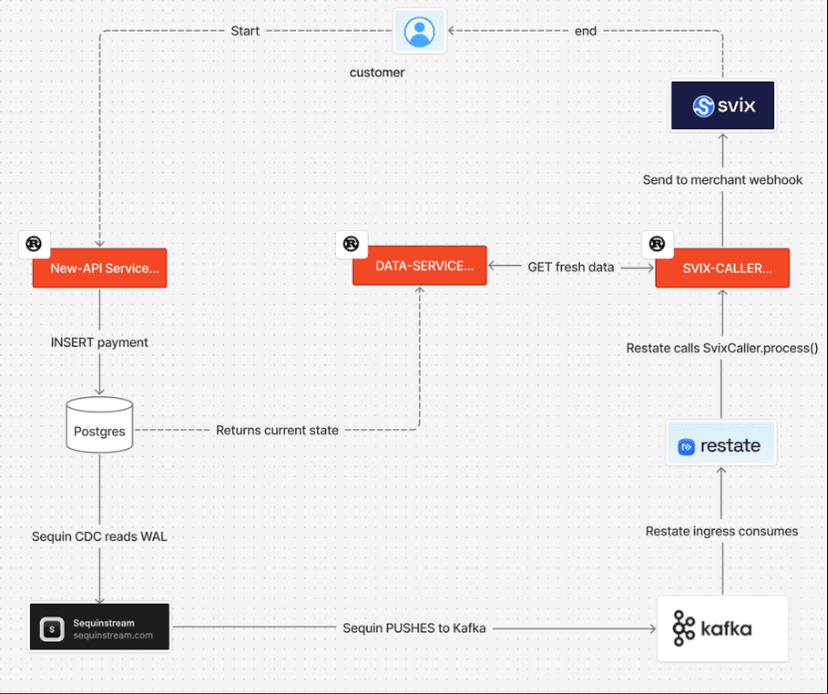Click the Sequin CDC reads WAL label
Image resolution: width=828 pixels, height=694 pixels.
[x=99, y=537]
